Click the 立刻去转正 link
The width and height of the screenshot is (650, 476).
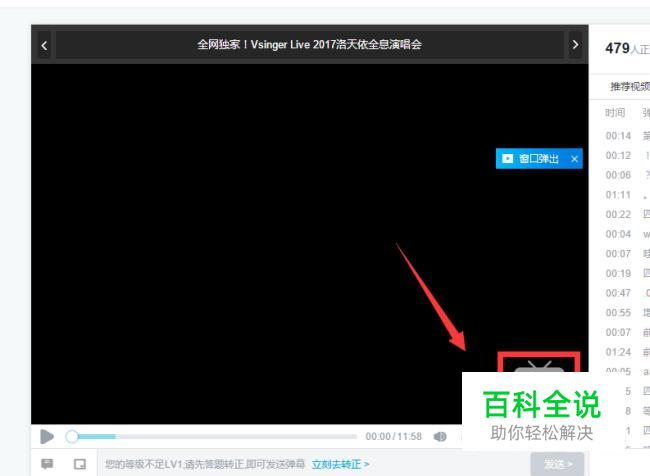coord(340,464)
